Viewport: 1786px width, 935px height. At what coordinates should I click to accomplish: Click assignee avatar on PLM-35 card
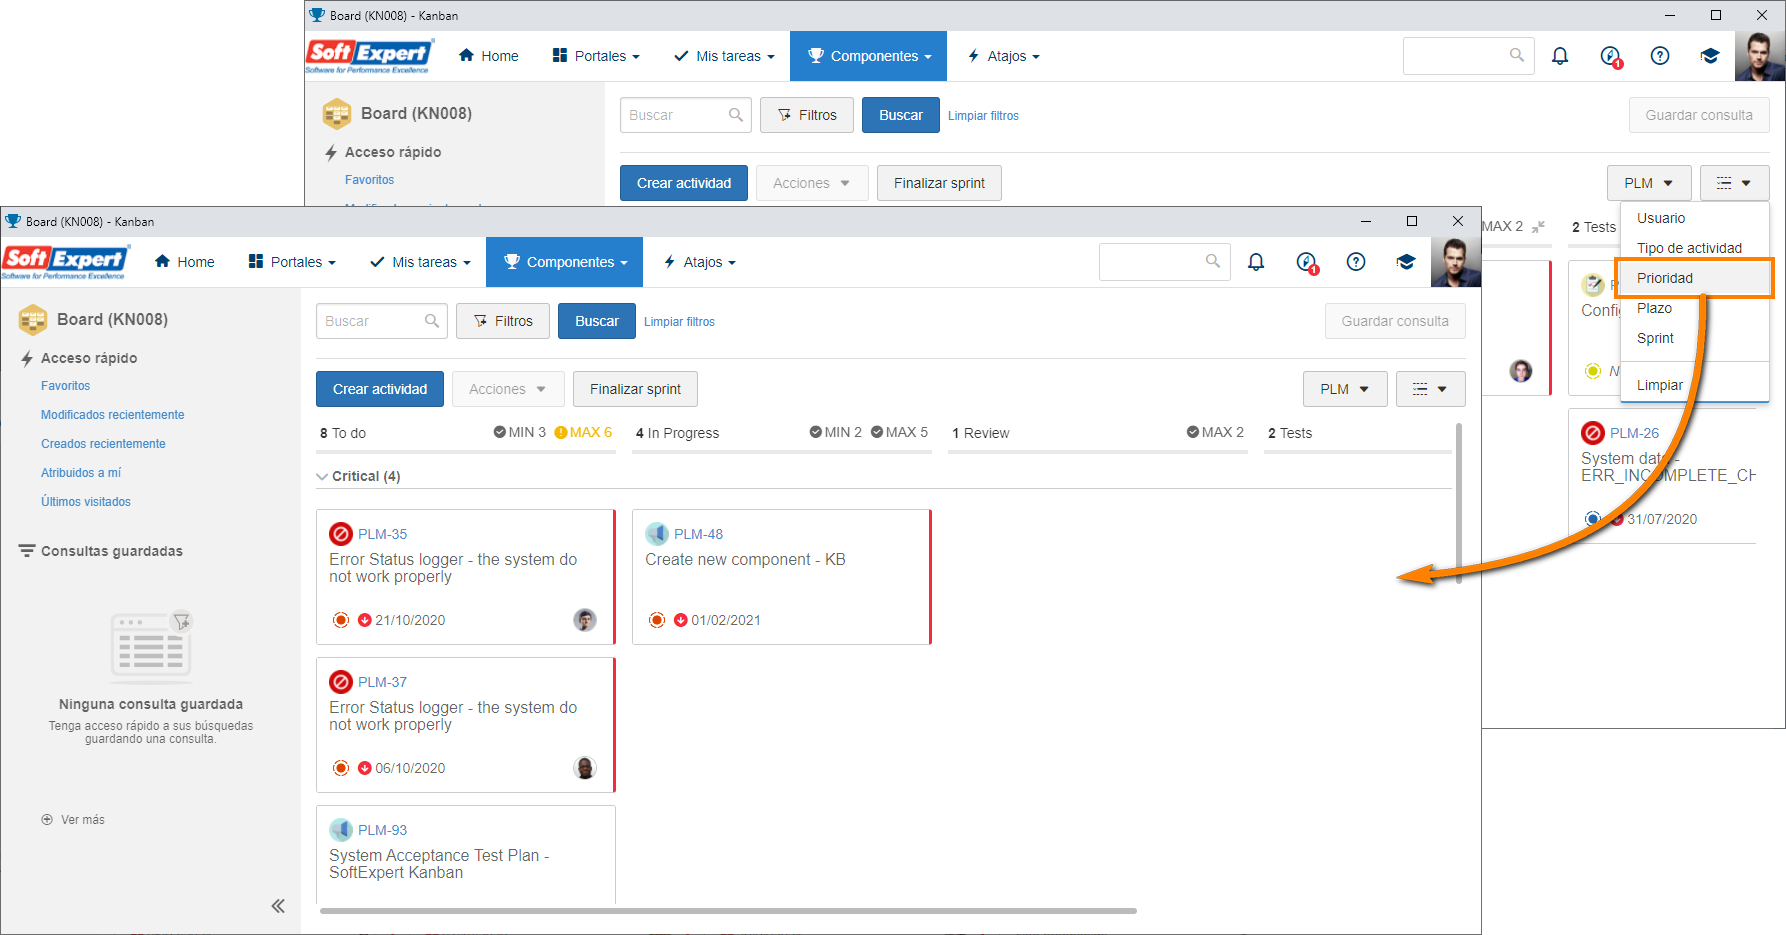tap(585, 620)
